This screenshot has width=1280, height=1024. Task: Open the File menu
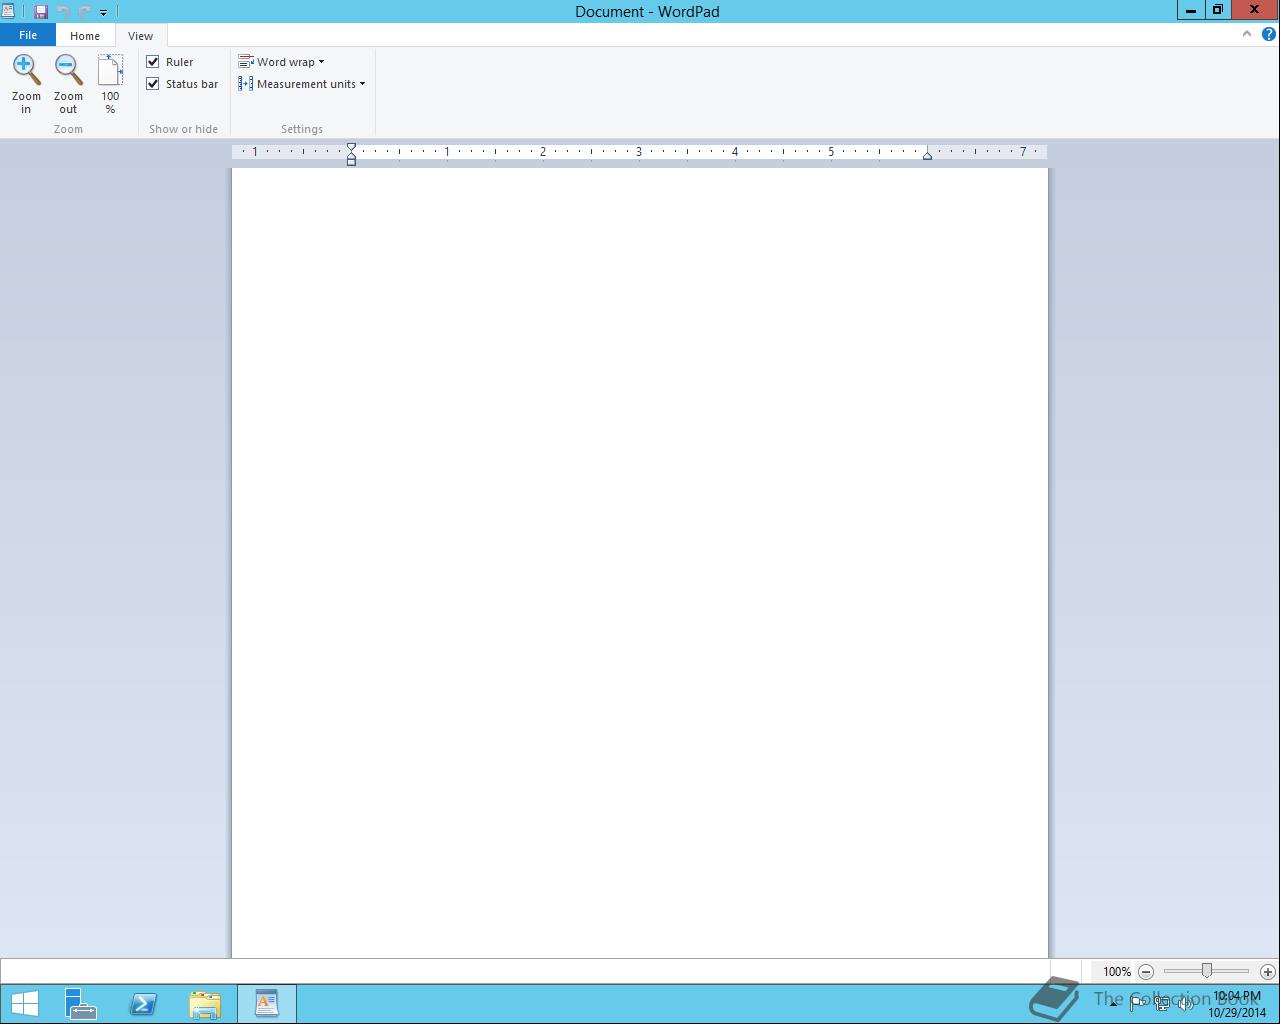click(x=28, y=35)
